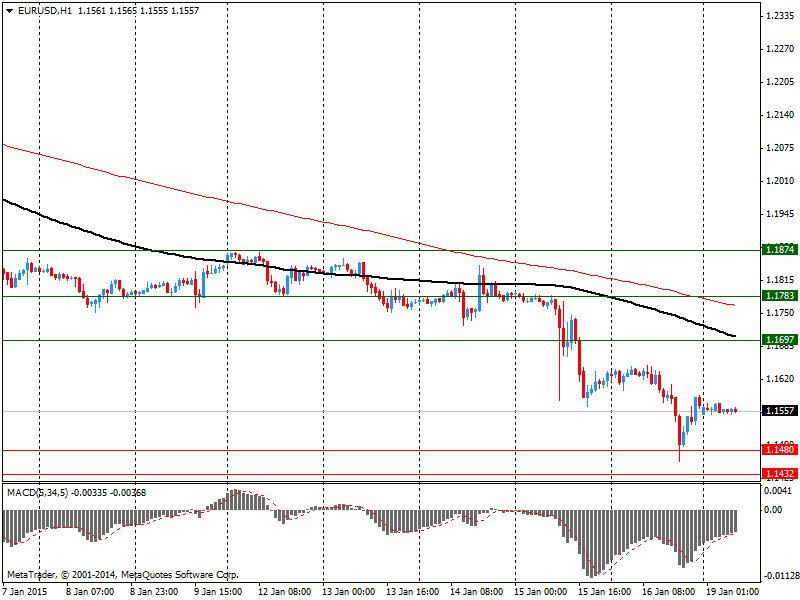800x600 pixels.
Task: Click the 1.1945 price axis value
Action: tap(780, 214)
